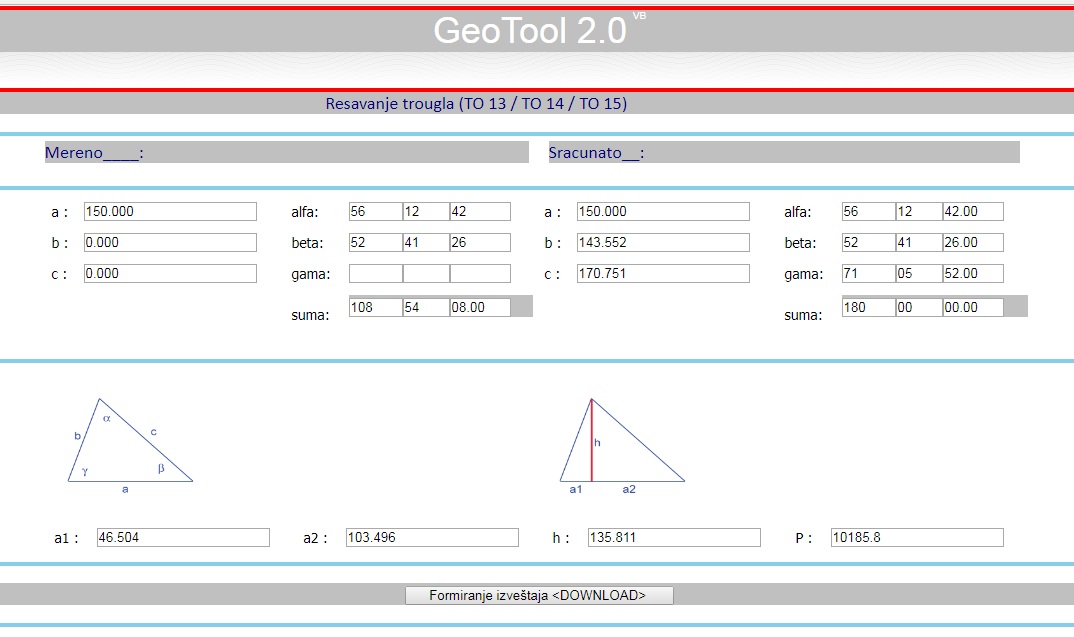
Task: Click the empty measured gama seconds field
Action: tap(480, 274)
